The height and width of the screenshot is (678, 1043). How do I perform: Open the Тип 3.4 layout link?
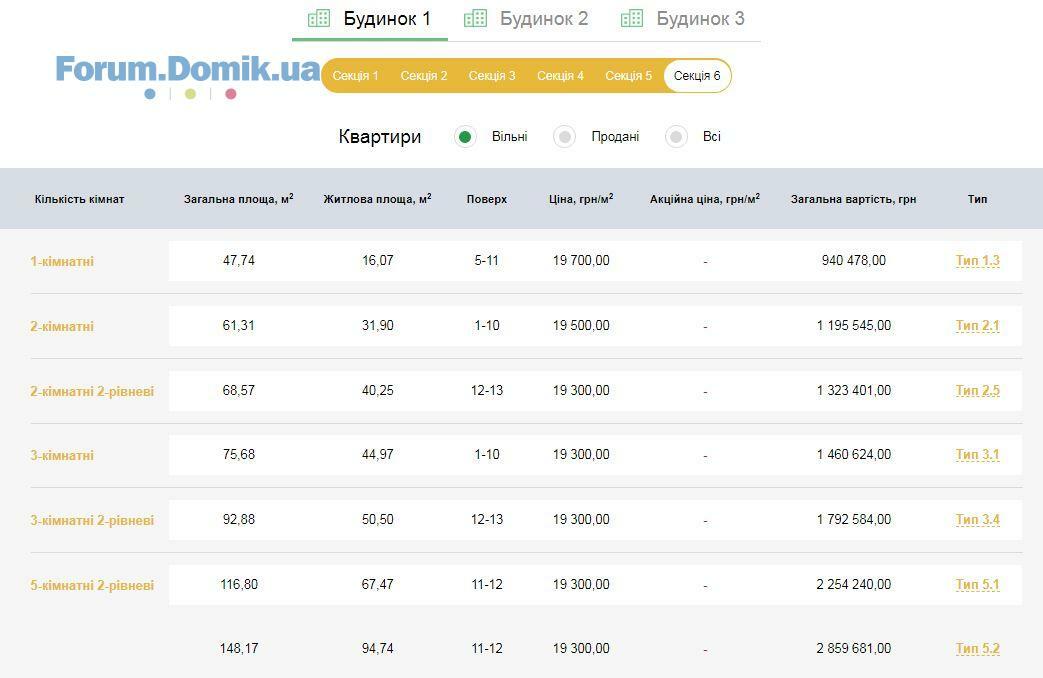(977, 519)
